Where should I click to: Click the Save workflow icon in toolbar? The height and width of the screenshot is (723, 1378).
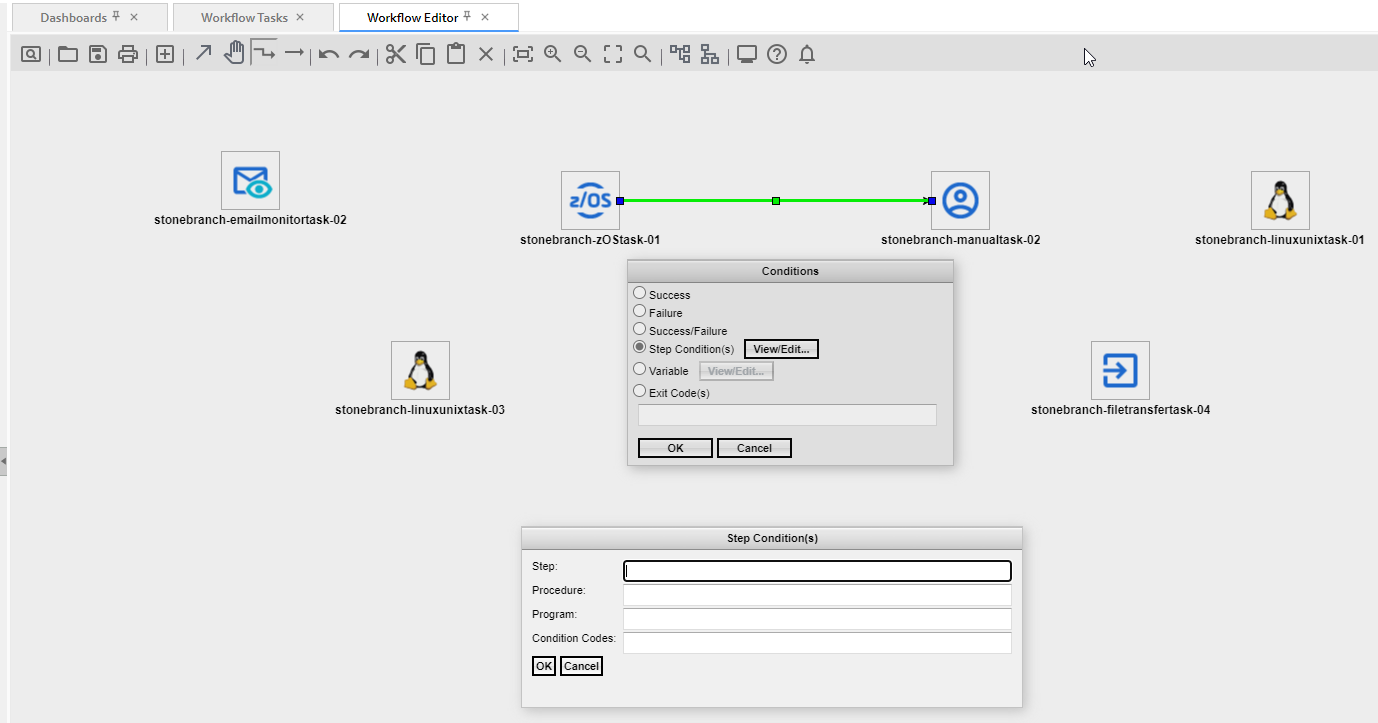pos(98,54)
